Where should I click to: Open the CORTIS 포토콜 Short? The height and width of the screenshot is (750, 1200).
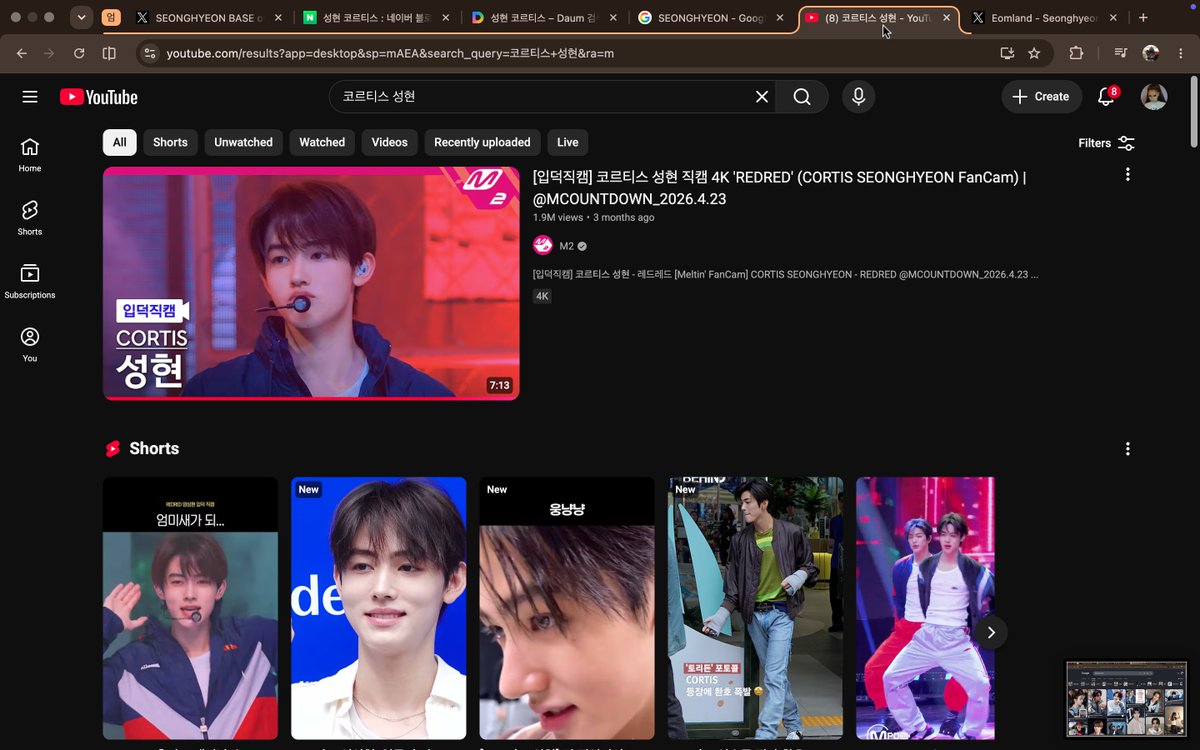tap(755, 608)
